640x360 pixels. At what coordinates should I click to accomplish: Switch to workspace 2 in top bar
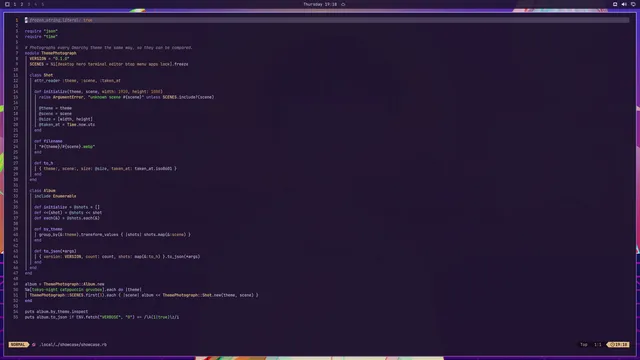click(22, 4)
